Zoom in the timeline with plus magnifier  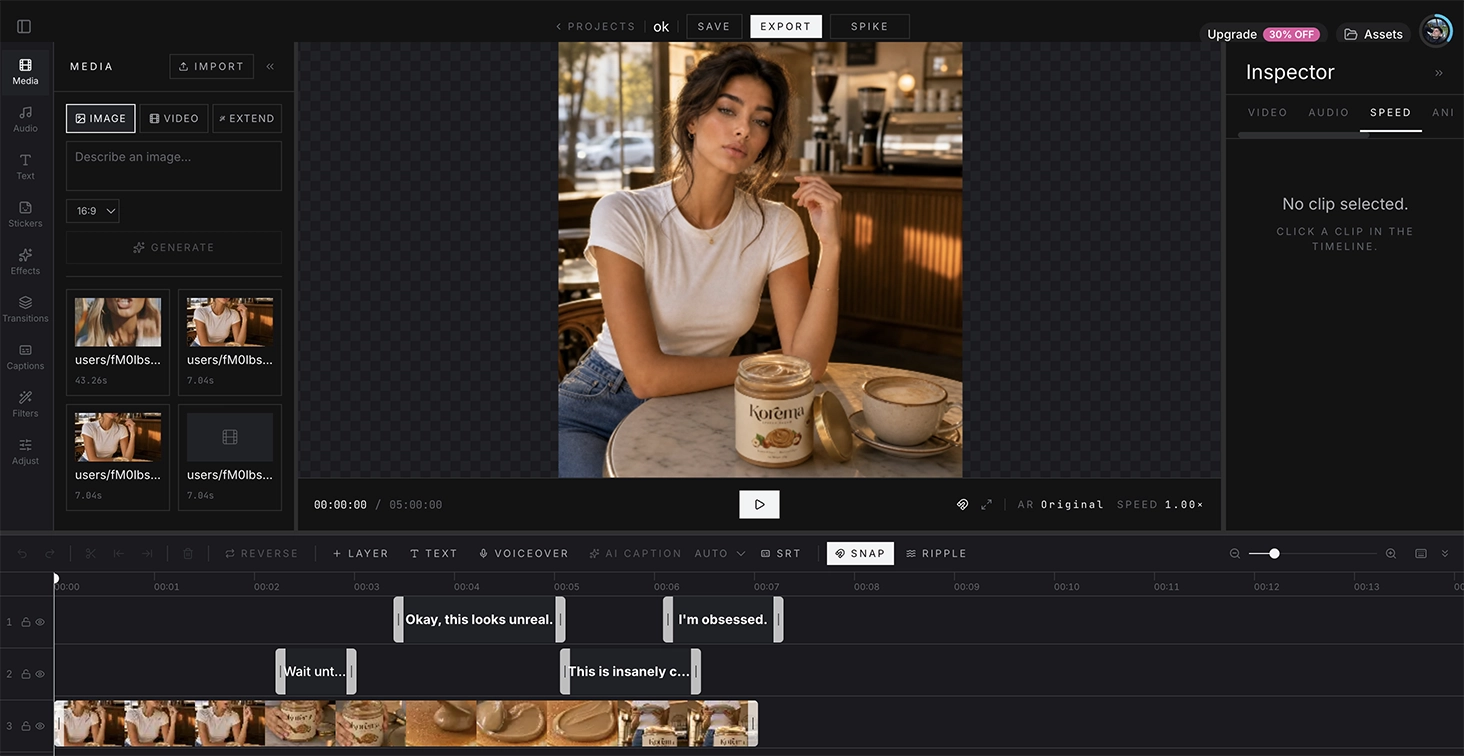click(1391, 554)
